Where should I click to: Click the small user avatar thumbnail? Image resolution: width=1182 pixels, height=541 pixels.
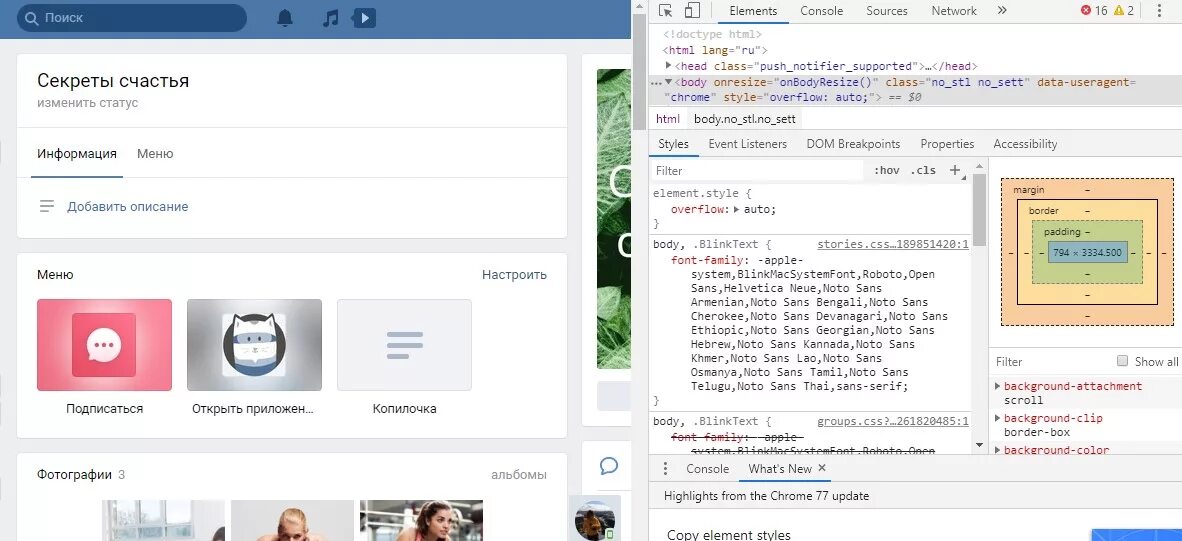pos(595,520)
